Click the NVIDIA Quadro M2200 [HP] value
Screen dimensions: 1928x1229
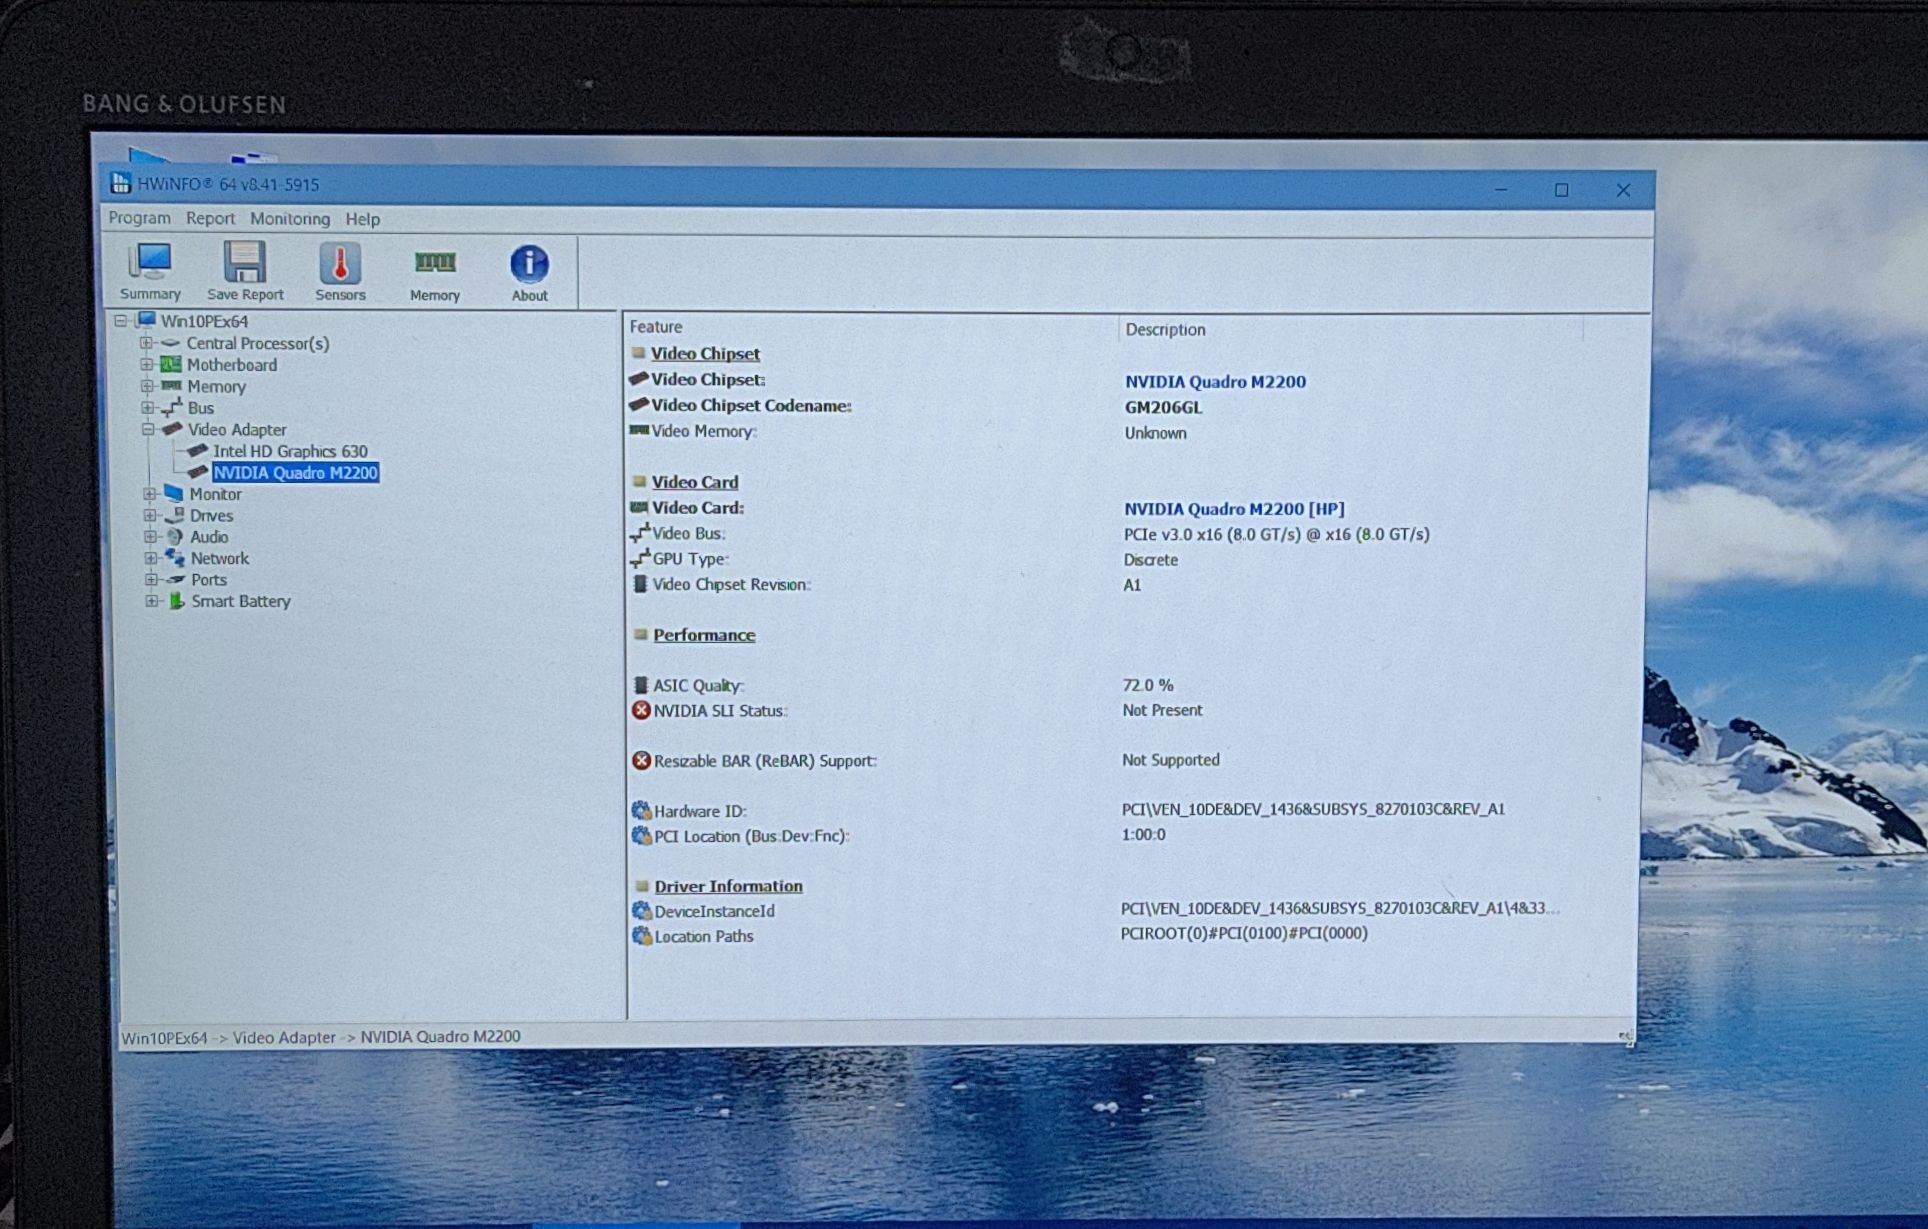1234,509
